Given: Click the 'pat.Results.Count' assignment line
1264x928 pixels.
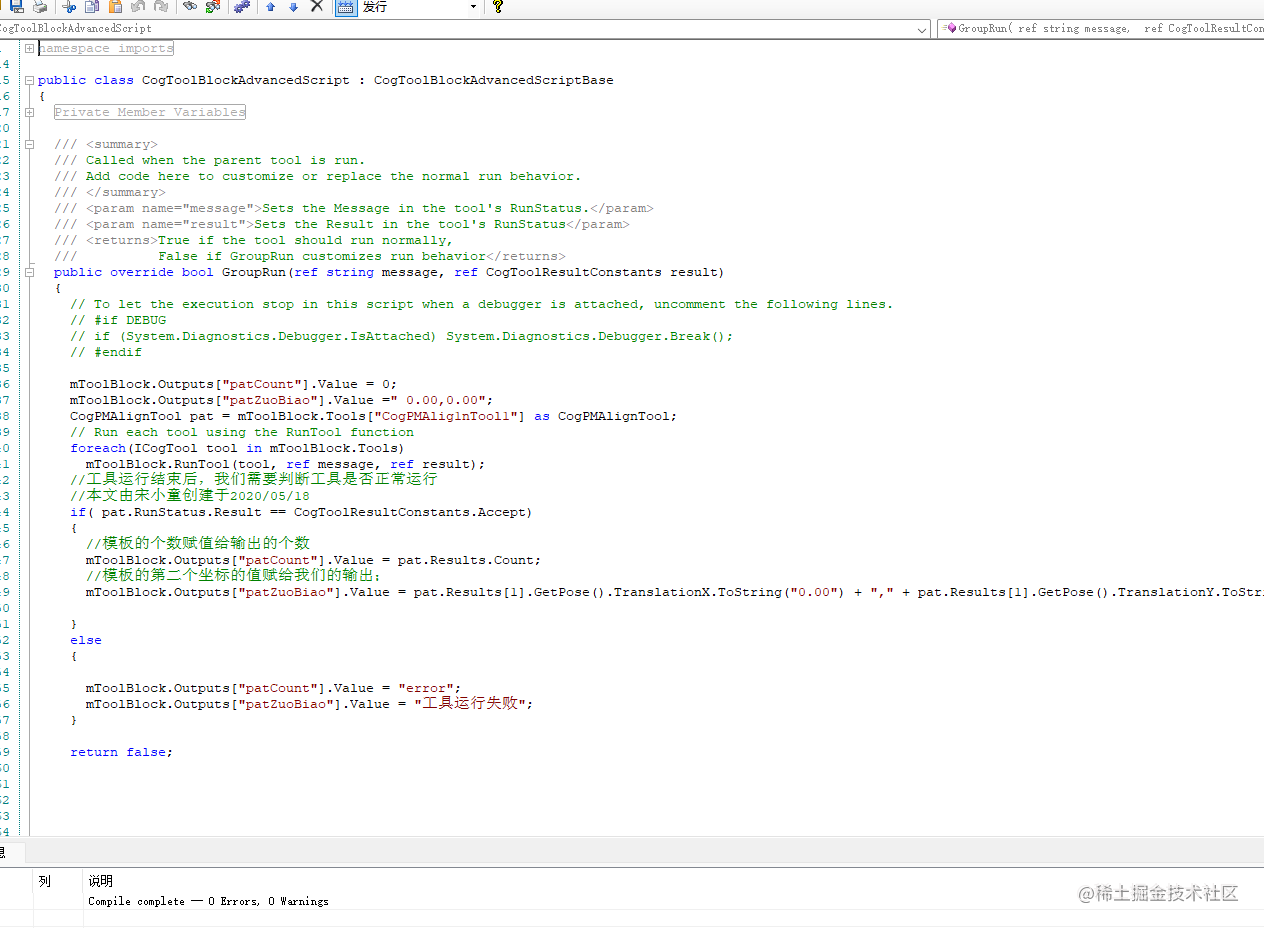Looking at the screenshot, I should click(x=313, y=560).
